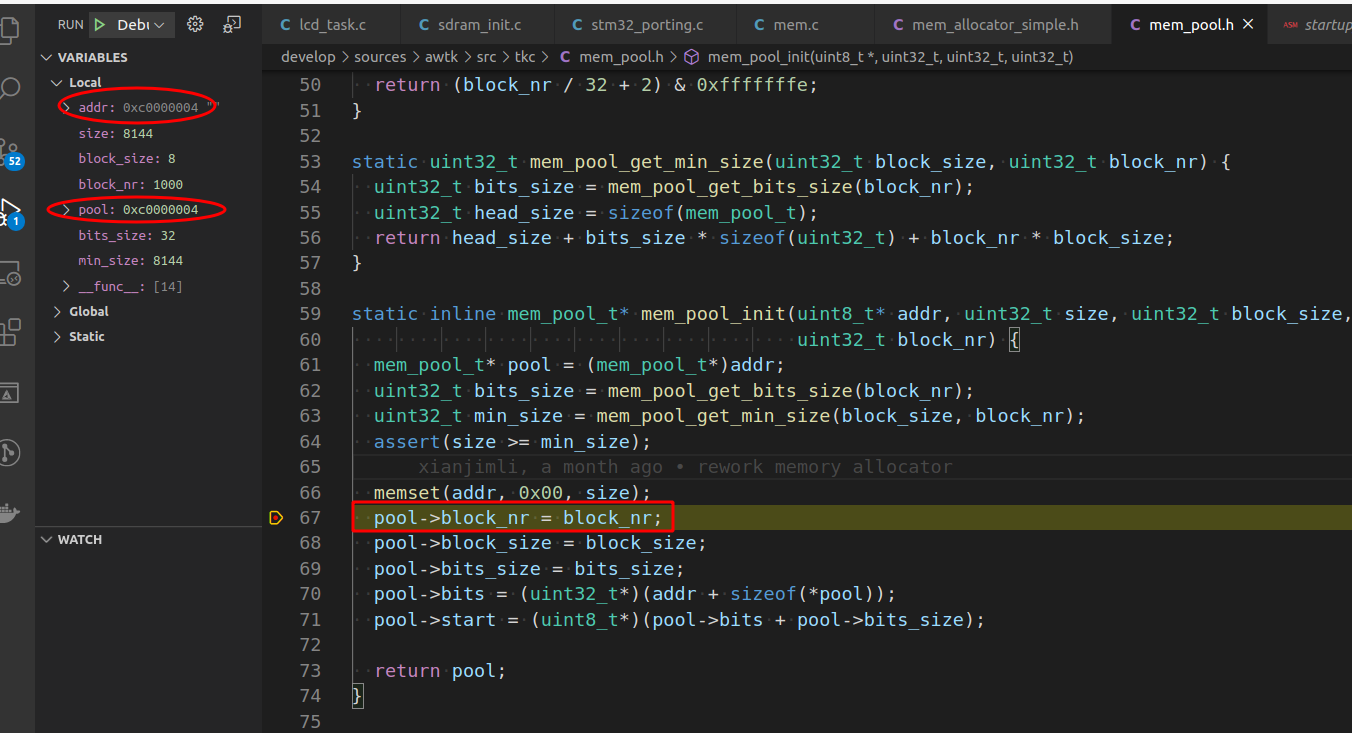Expand the pool variable
1352x733 pixels.
pos(66,210)
